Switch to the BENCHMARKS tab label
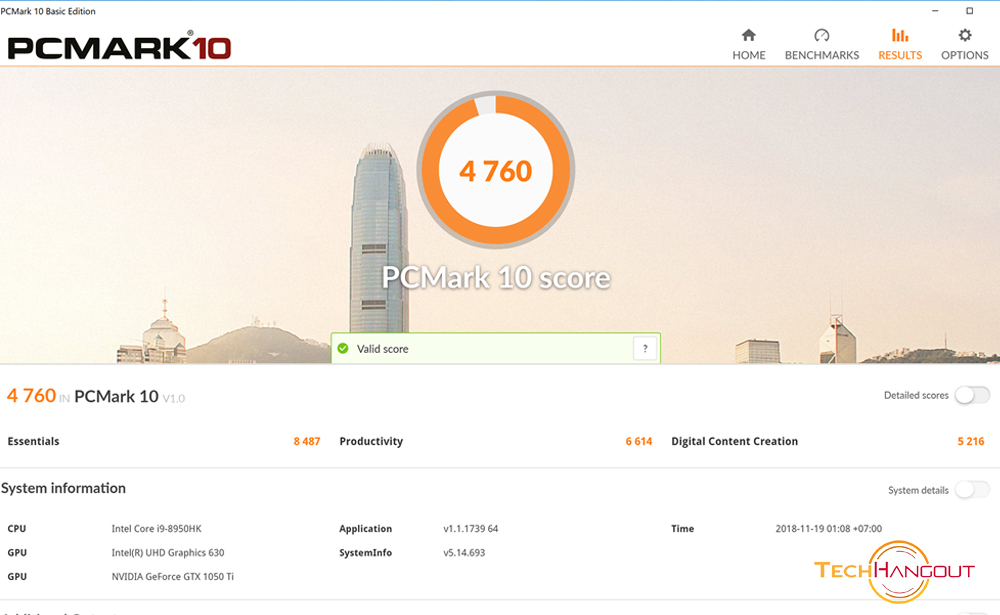The height and width of the screenshot is (615, 1000). tap(821, 56)
